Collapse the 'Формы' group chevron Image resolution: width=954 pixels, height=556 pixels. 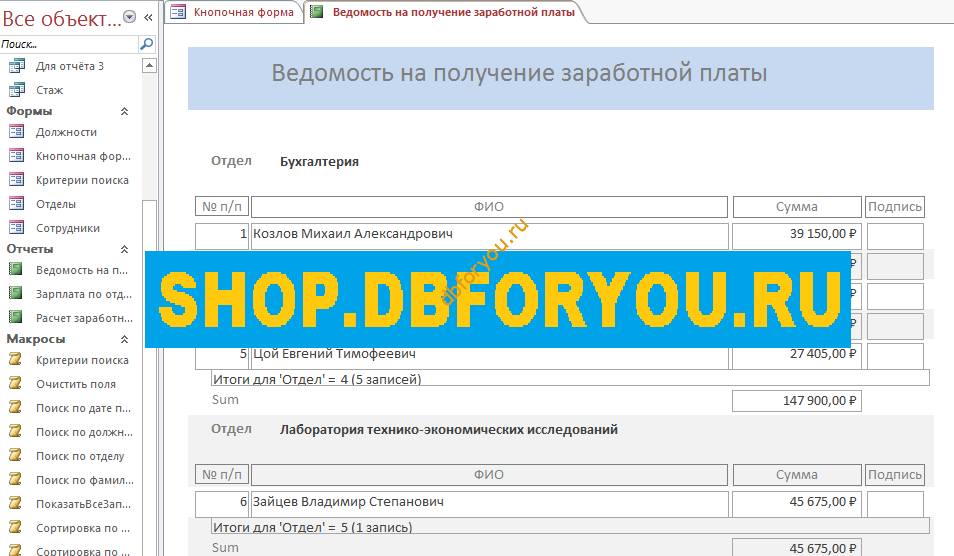pos(125,111)
